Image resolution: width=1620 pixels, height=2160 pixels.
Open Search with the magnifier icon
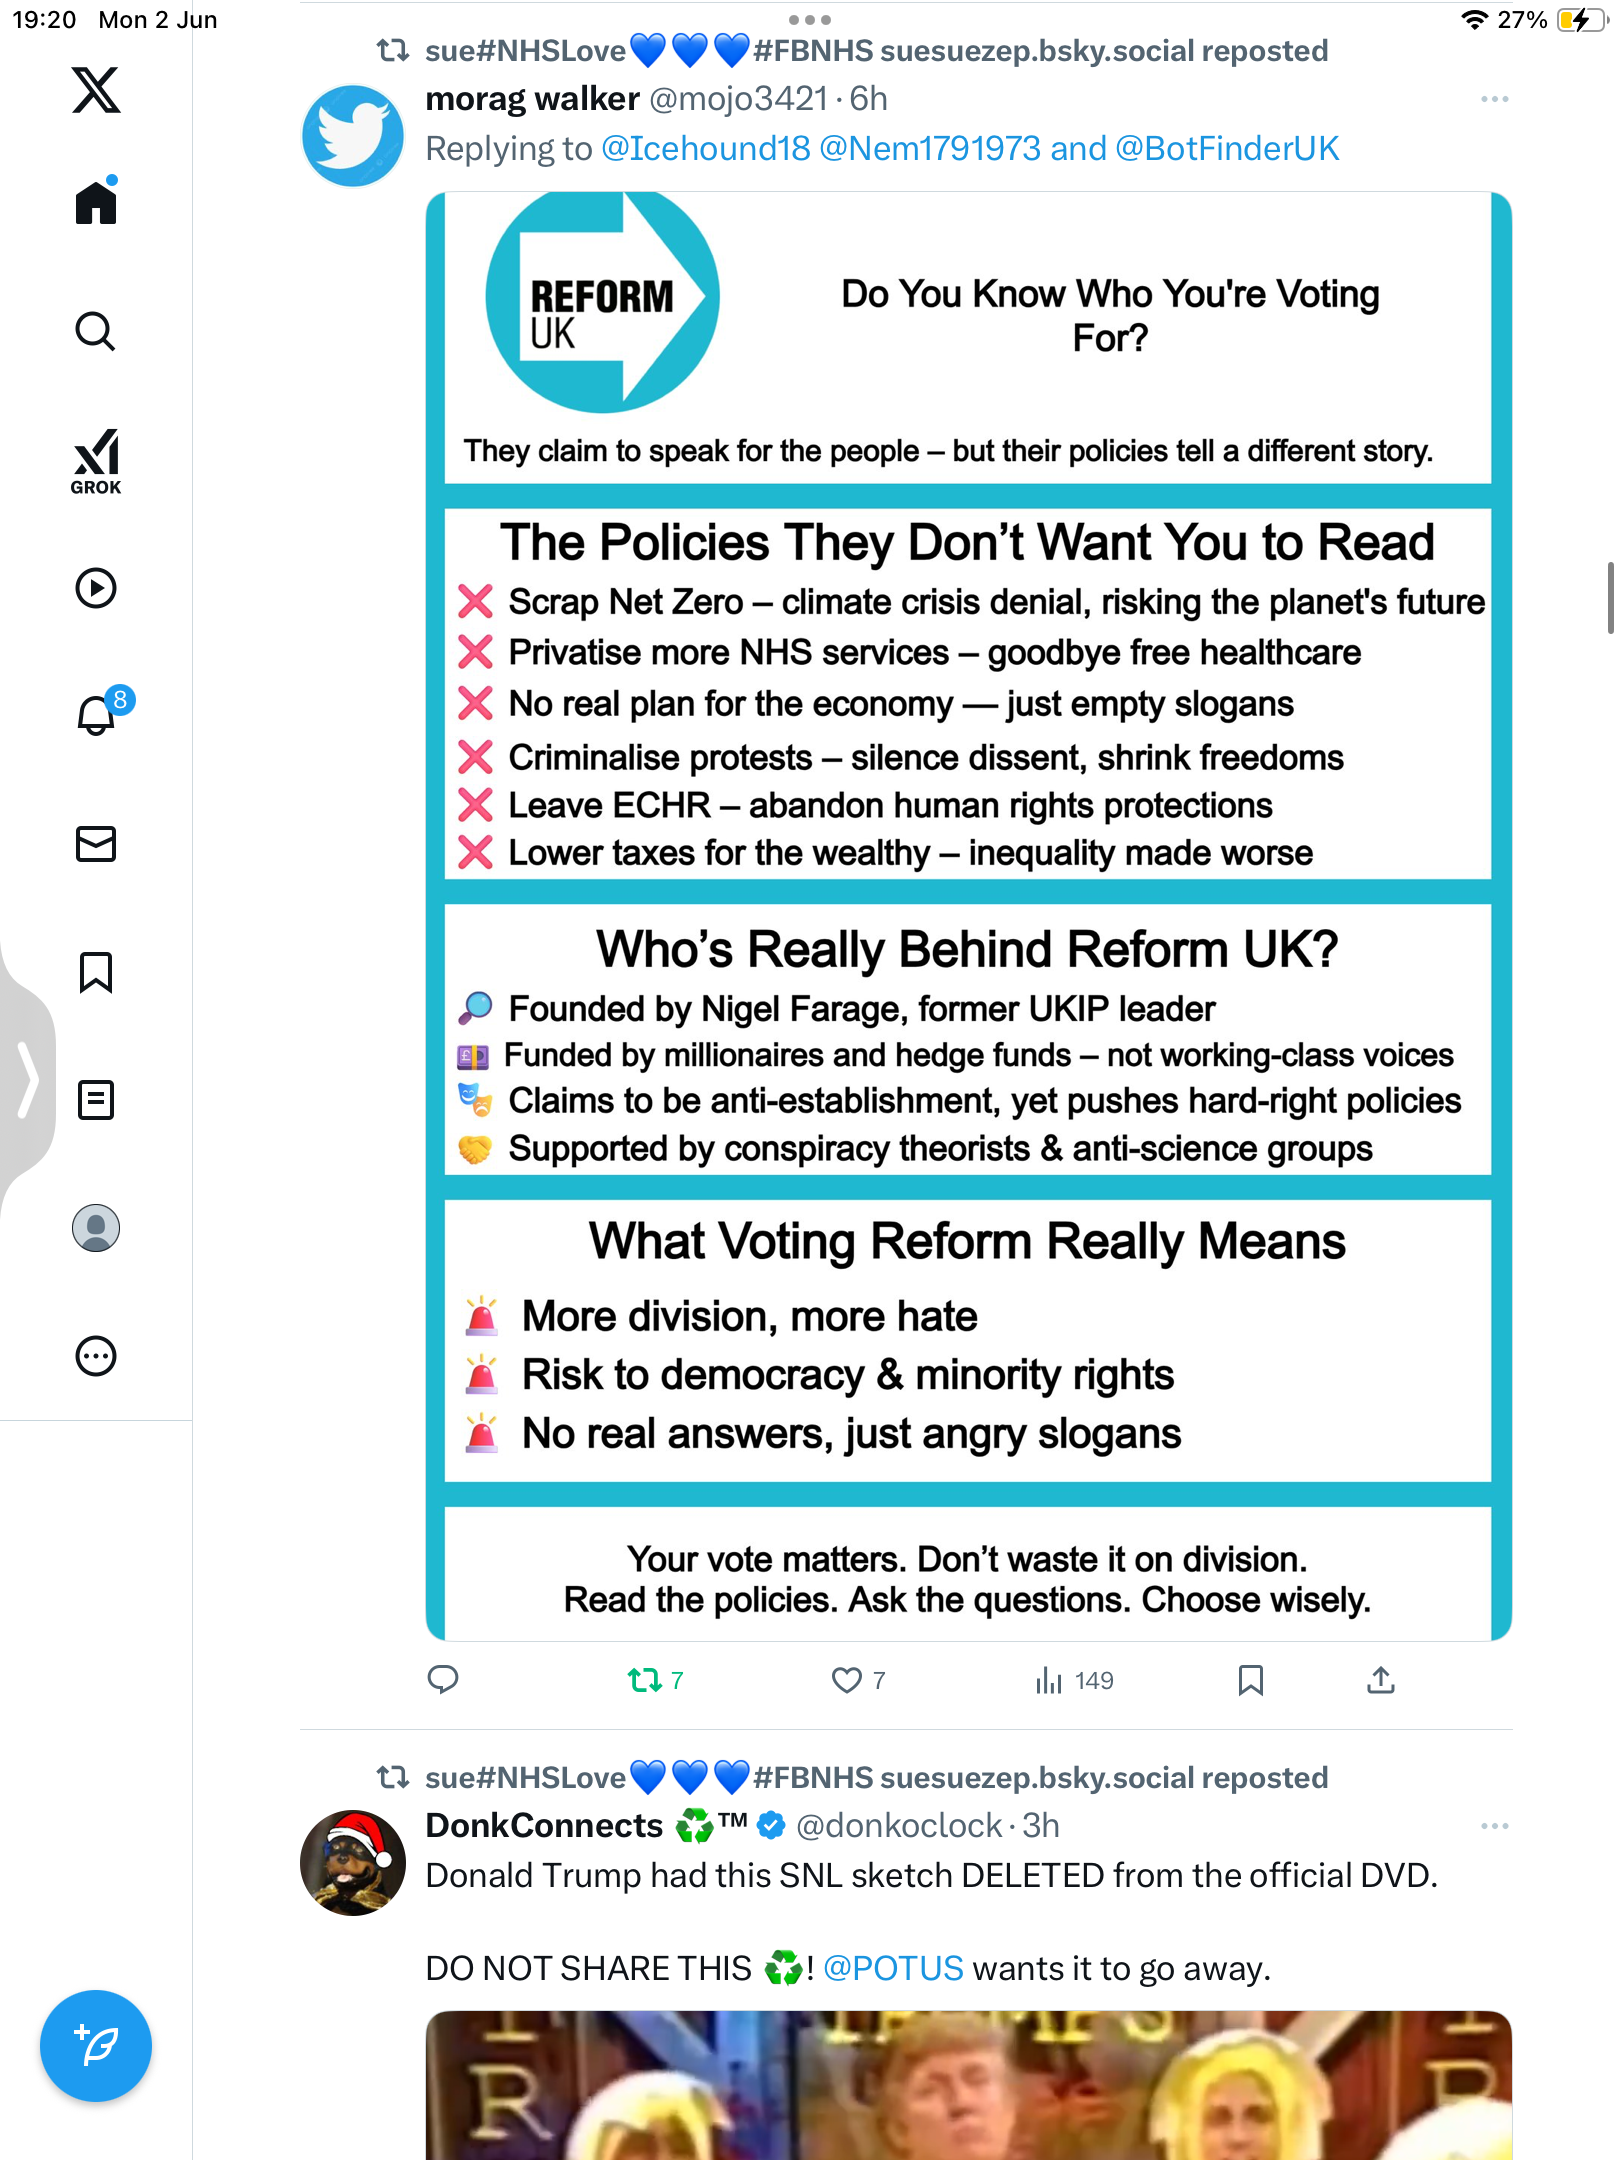(96, 331)
